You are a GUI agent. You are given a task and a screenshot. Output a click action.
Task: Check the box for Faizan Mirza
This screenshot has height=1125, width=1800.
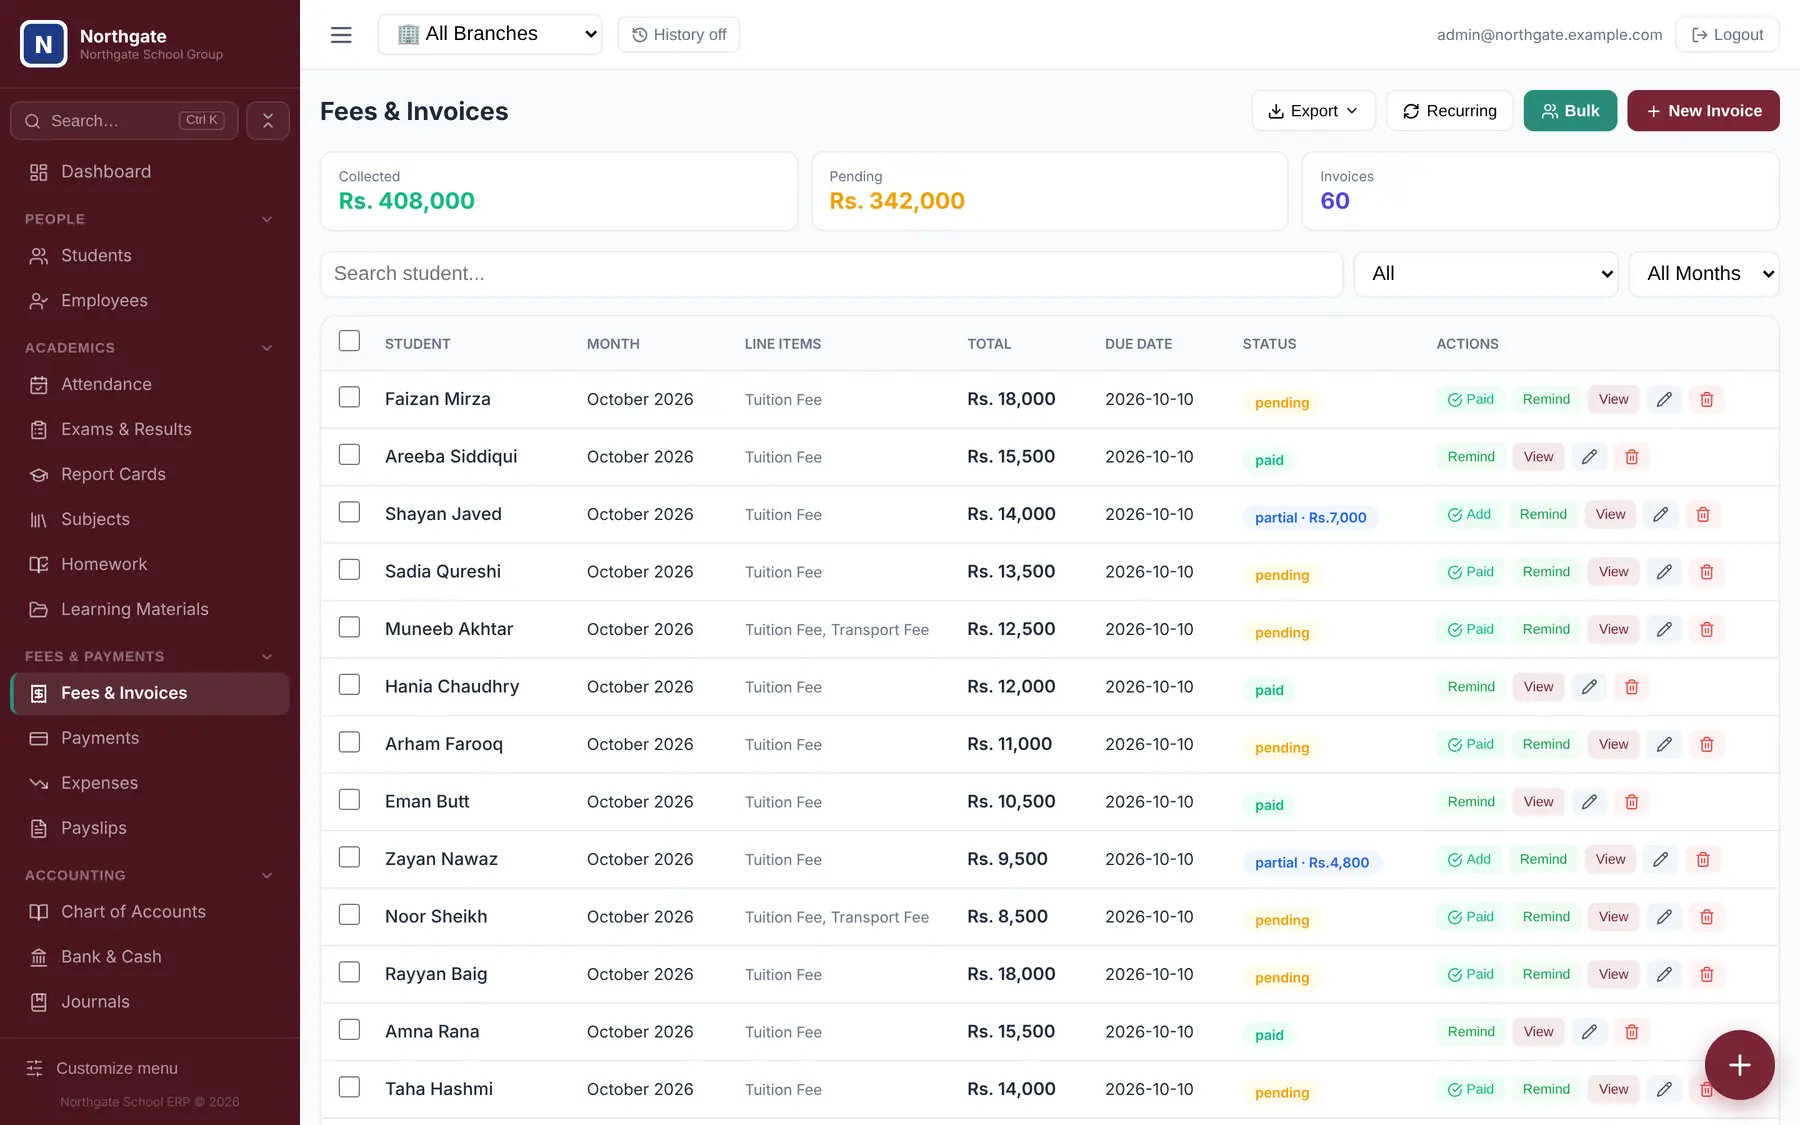[349, 397]
